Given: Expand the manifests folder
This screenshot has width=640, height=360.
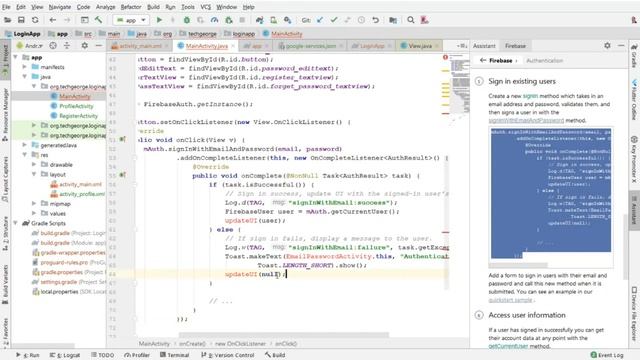Looking at the screenshot, I should [24, 67].
